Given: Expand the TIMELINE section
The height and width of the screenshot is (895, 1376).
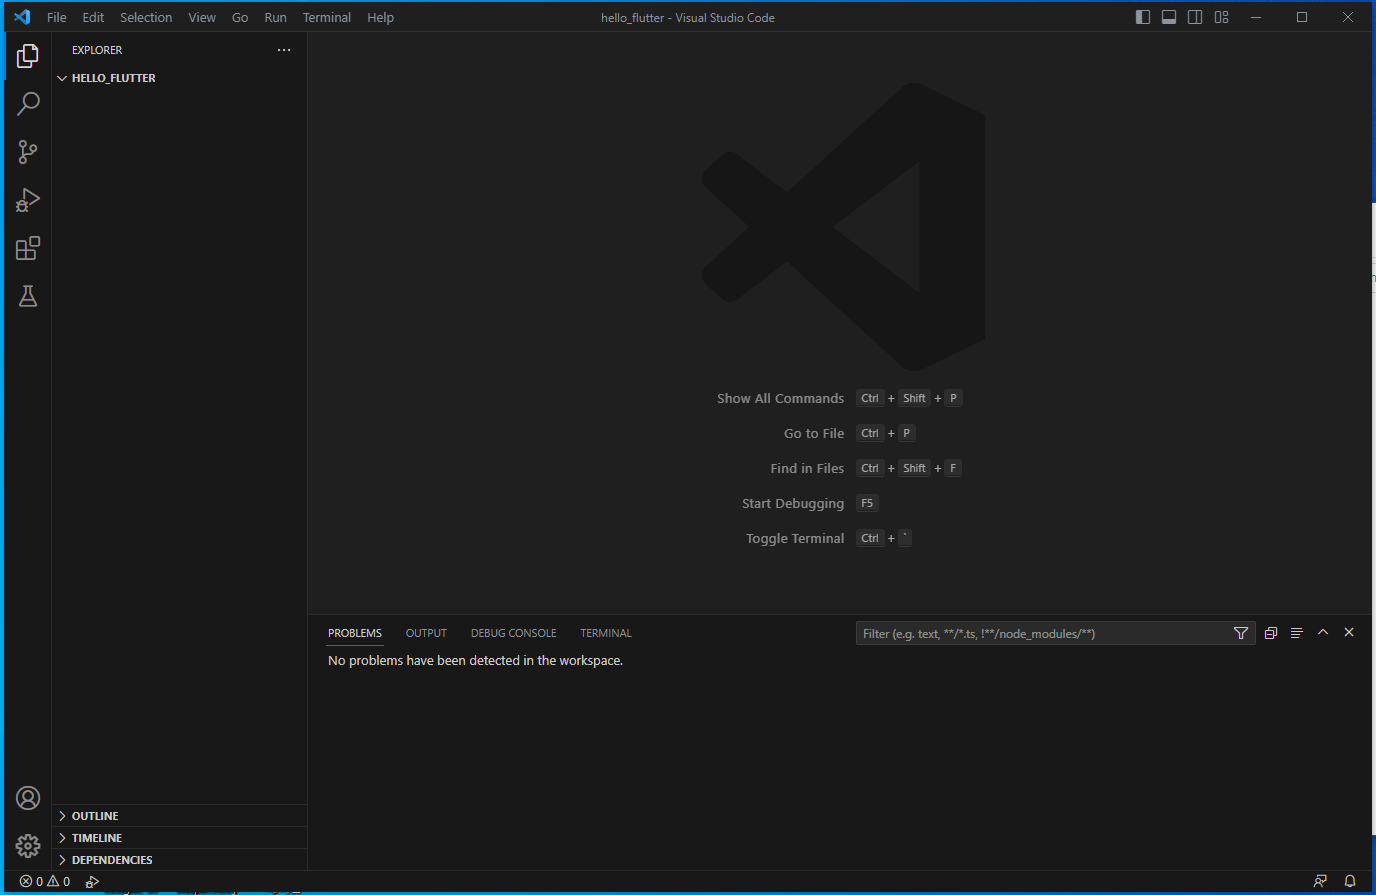Looking at the screenshot, I should [180, 838].
